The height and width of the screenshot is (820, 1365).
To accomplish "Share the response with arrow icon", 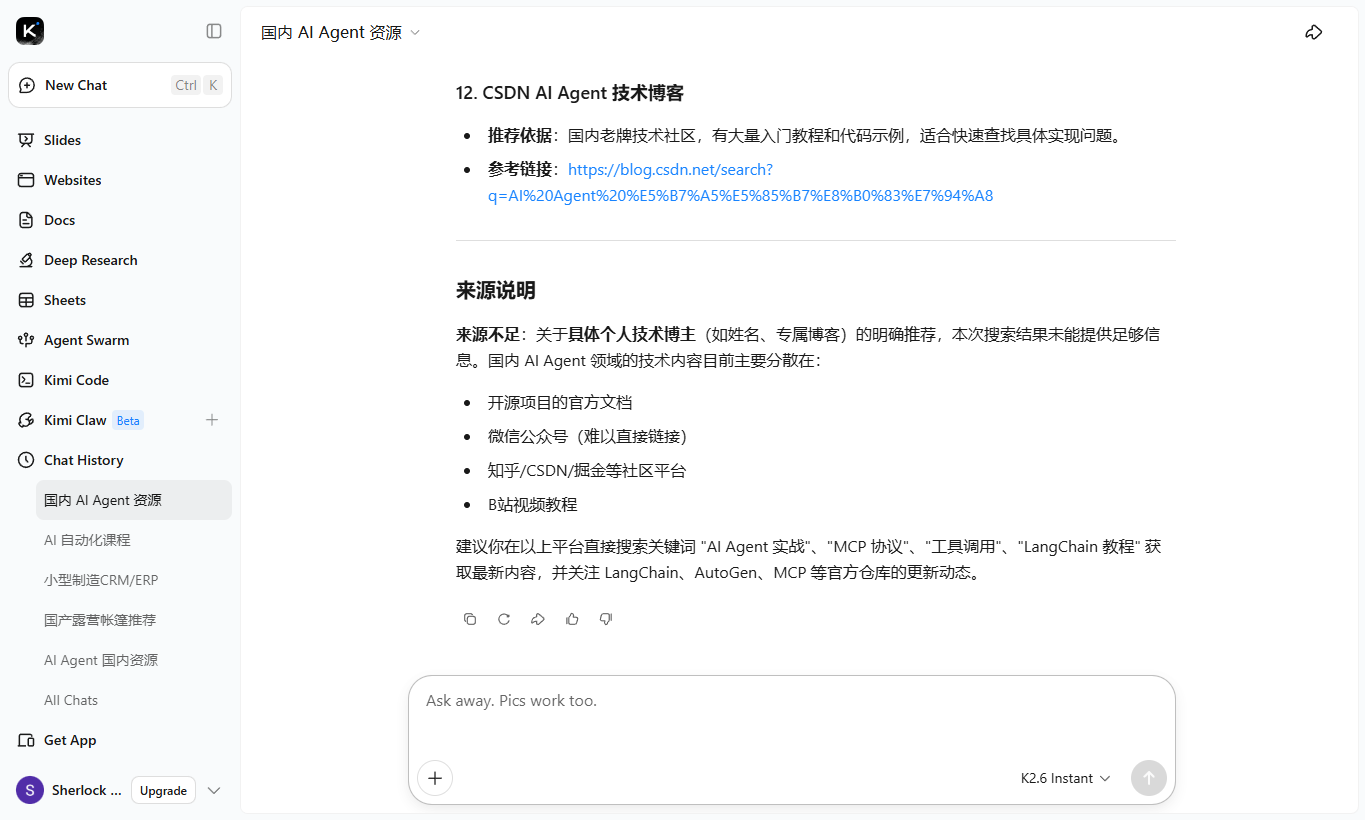I will [538, 619].
